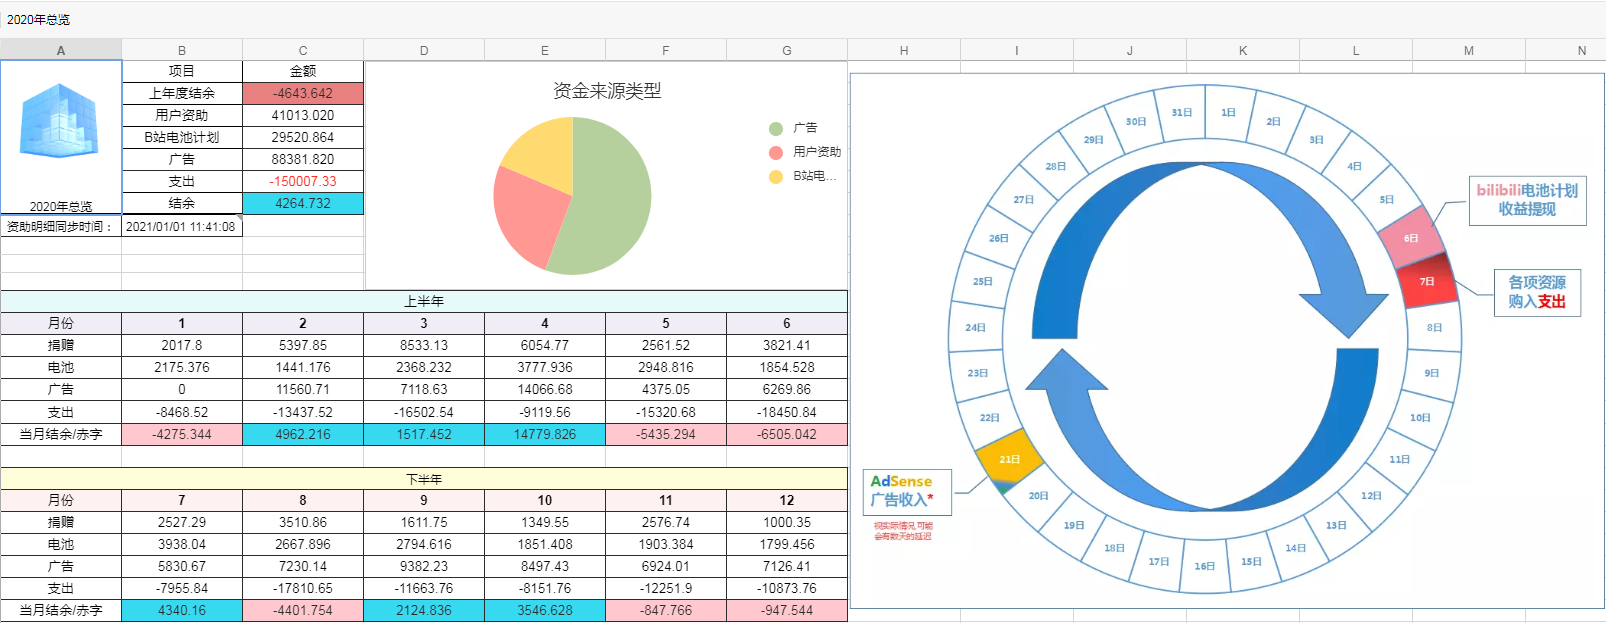Select the 结余 cell 4264.732
This screenshot has height=623, width=1606.
click(x=303, y=203)
